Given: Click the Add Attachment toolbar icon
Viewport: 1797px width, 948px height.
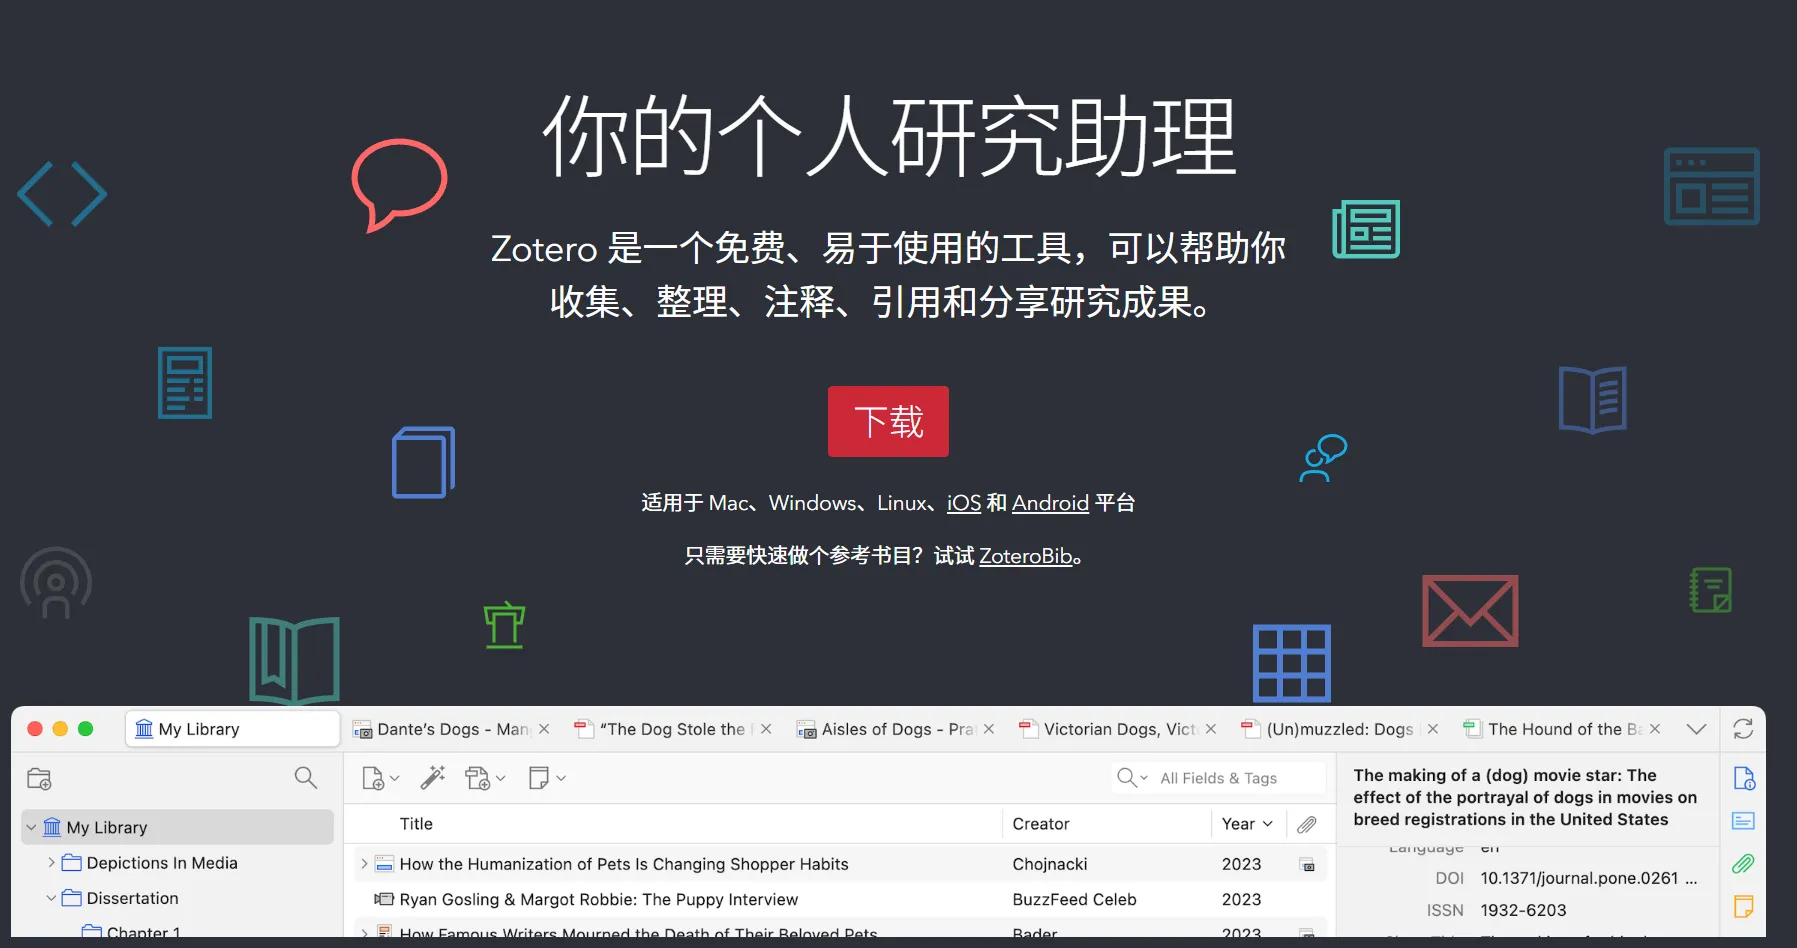Looking at the screenshot, I should pos(478,777).
